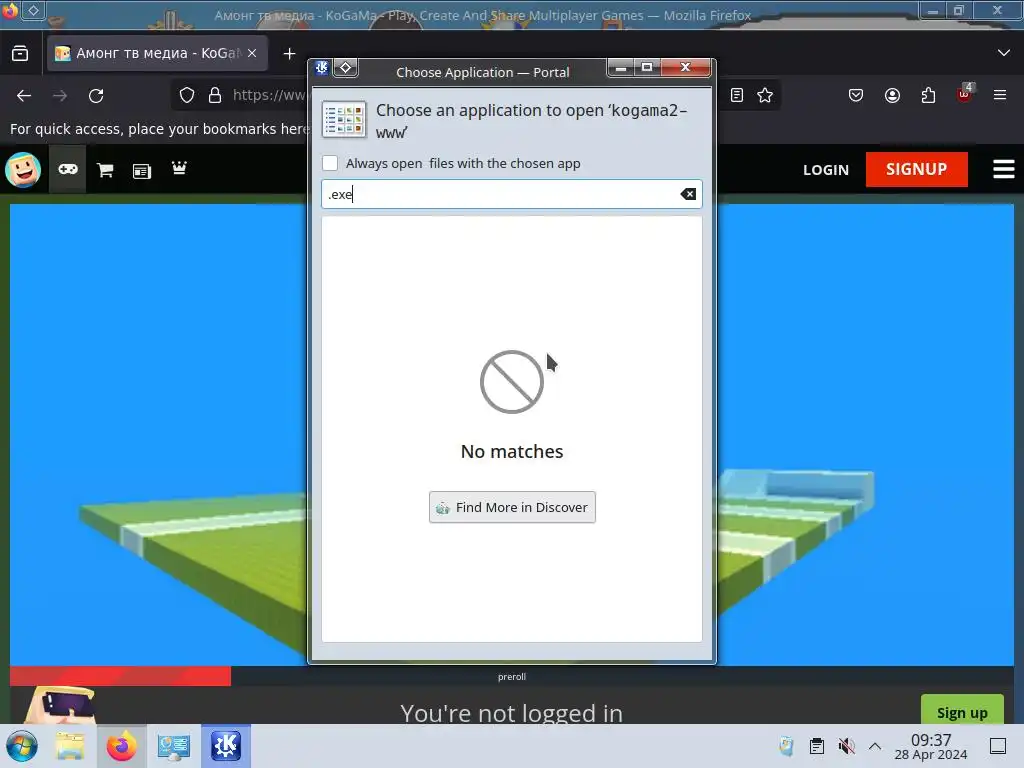Click the muted volume tray icon
The width and height of the screenshot is (1024, 768).
click(846, 746)
